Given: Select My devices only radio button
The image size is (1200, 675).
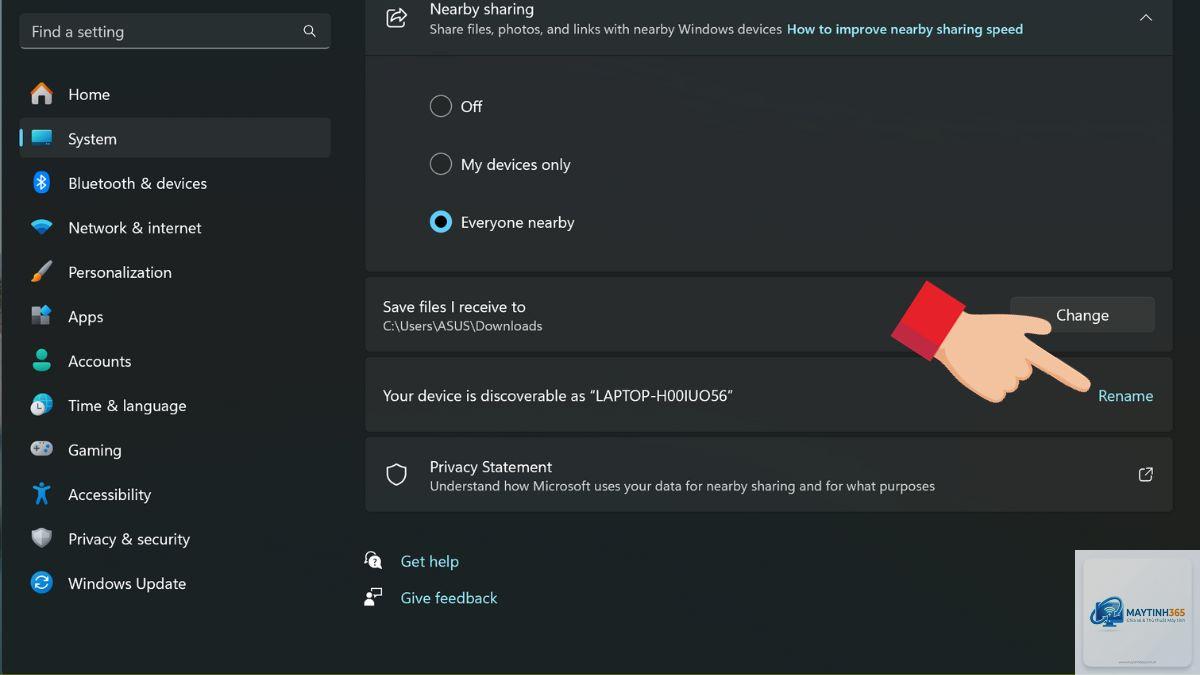Looking at the screenshot, I should coord(441,164).
